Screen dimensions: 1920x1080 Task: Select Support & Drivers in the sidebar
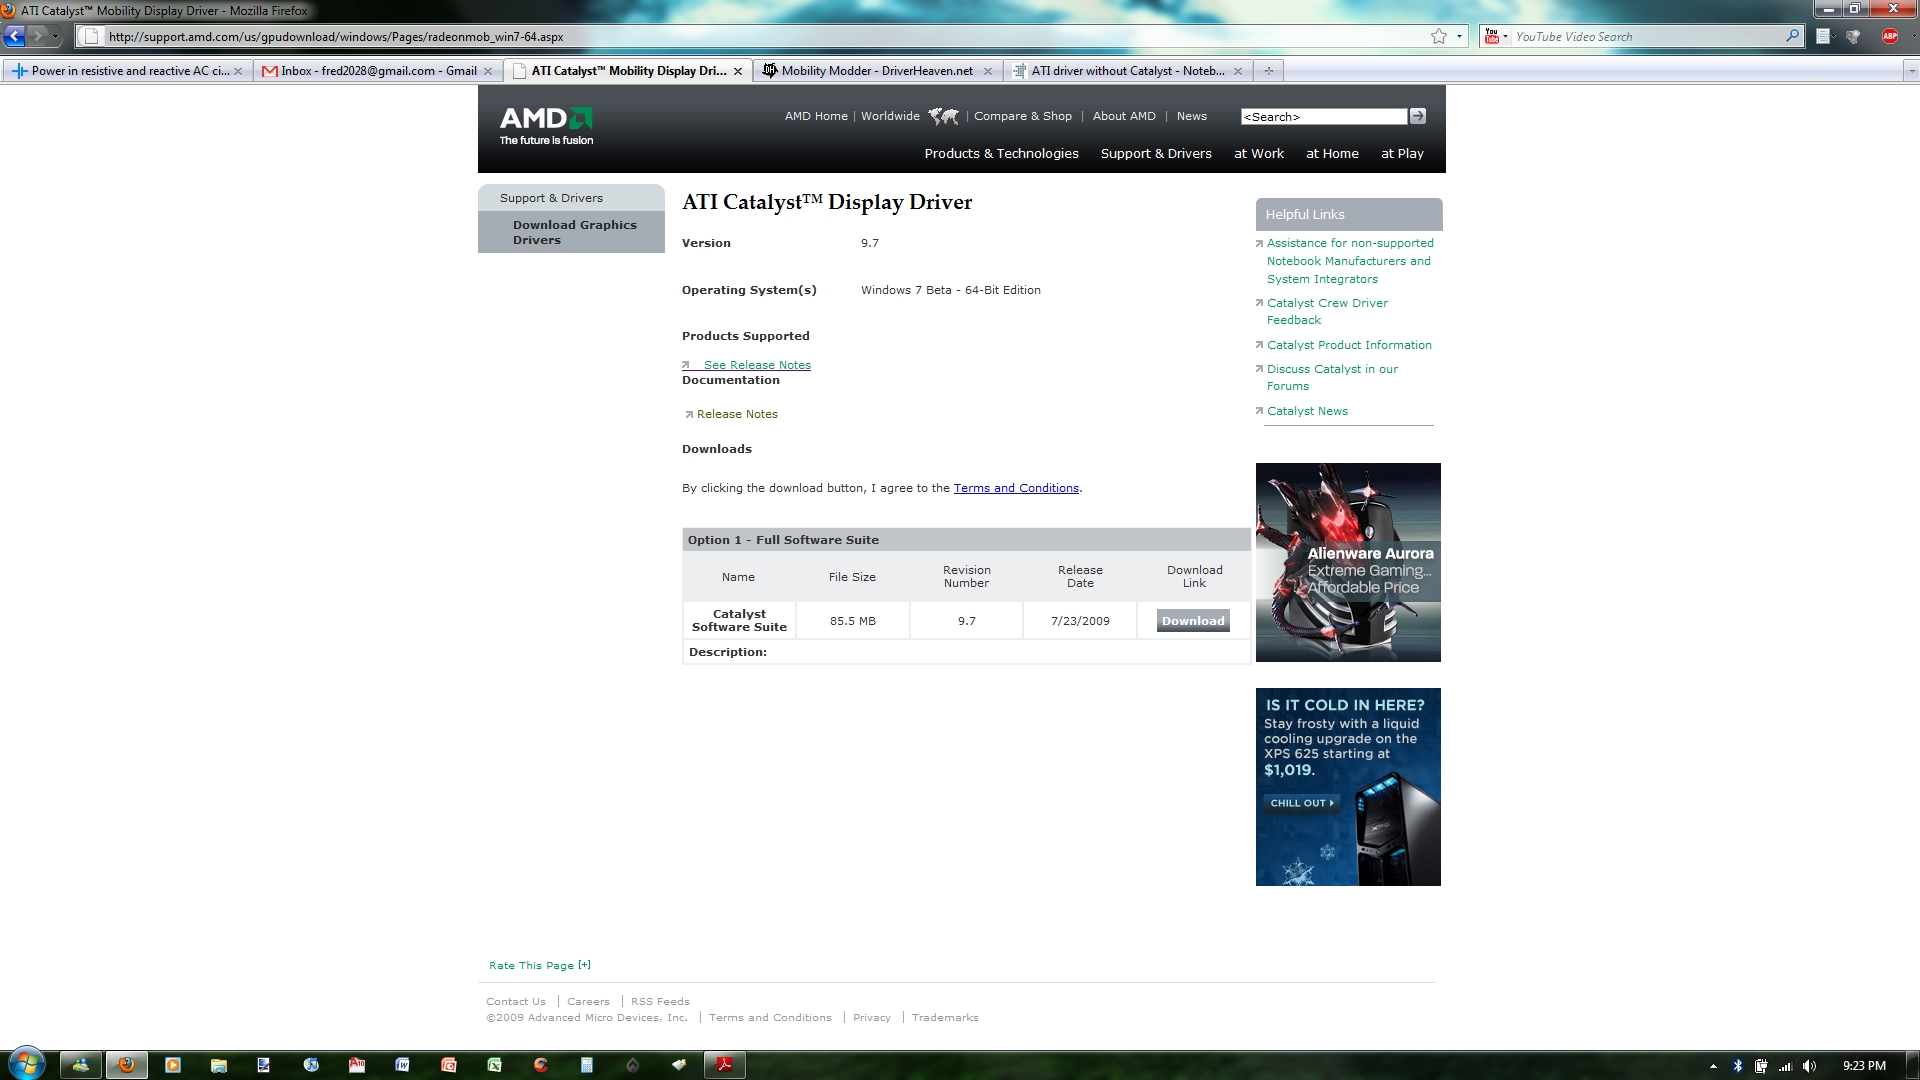[571, 198]
